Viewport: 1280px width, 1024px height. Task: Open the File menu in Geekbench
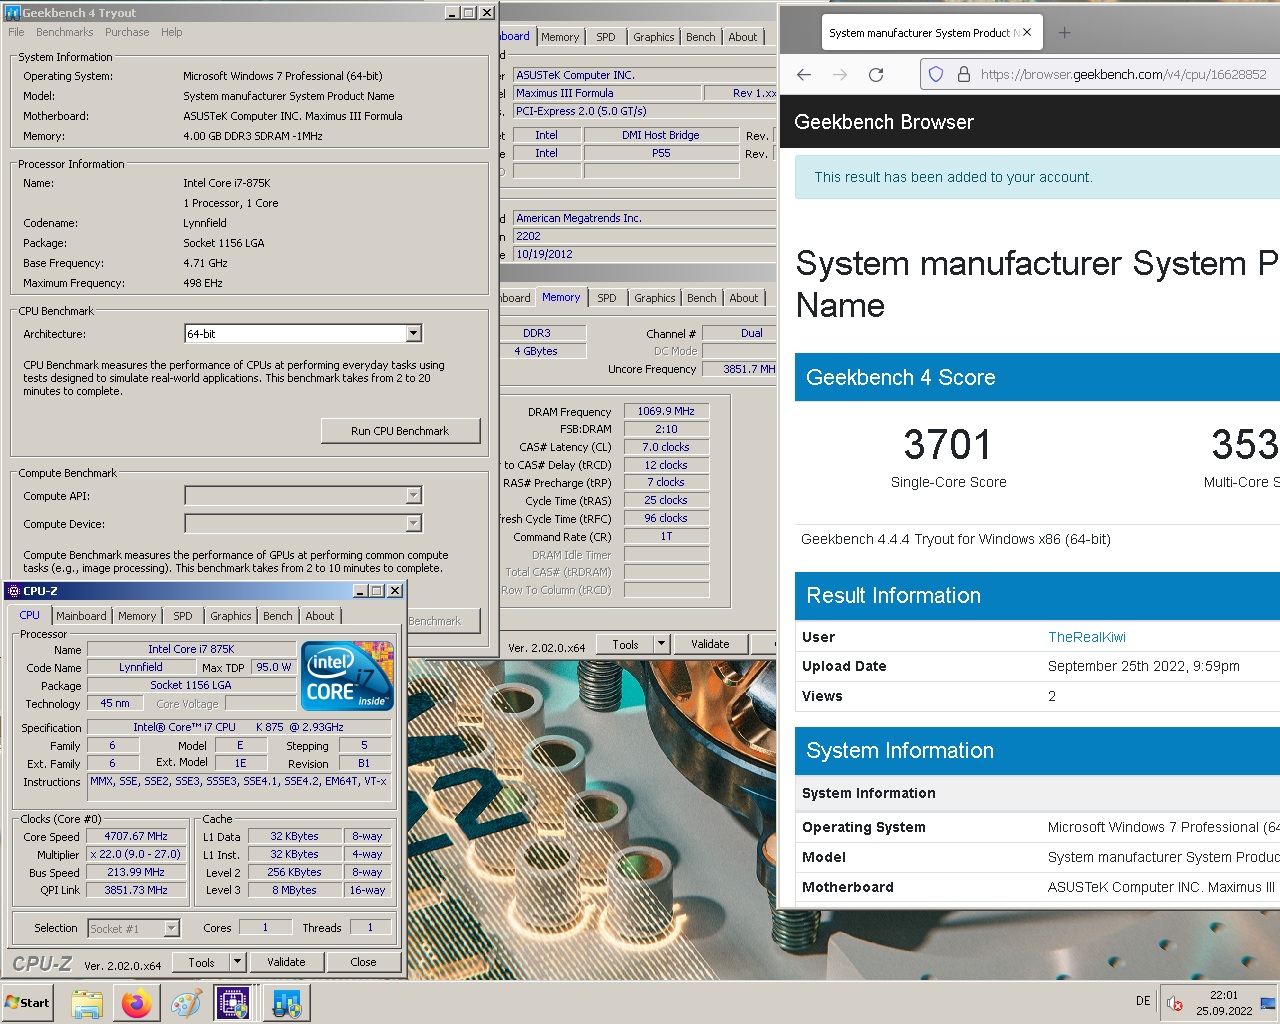coord(16,32)
